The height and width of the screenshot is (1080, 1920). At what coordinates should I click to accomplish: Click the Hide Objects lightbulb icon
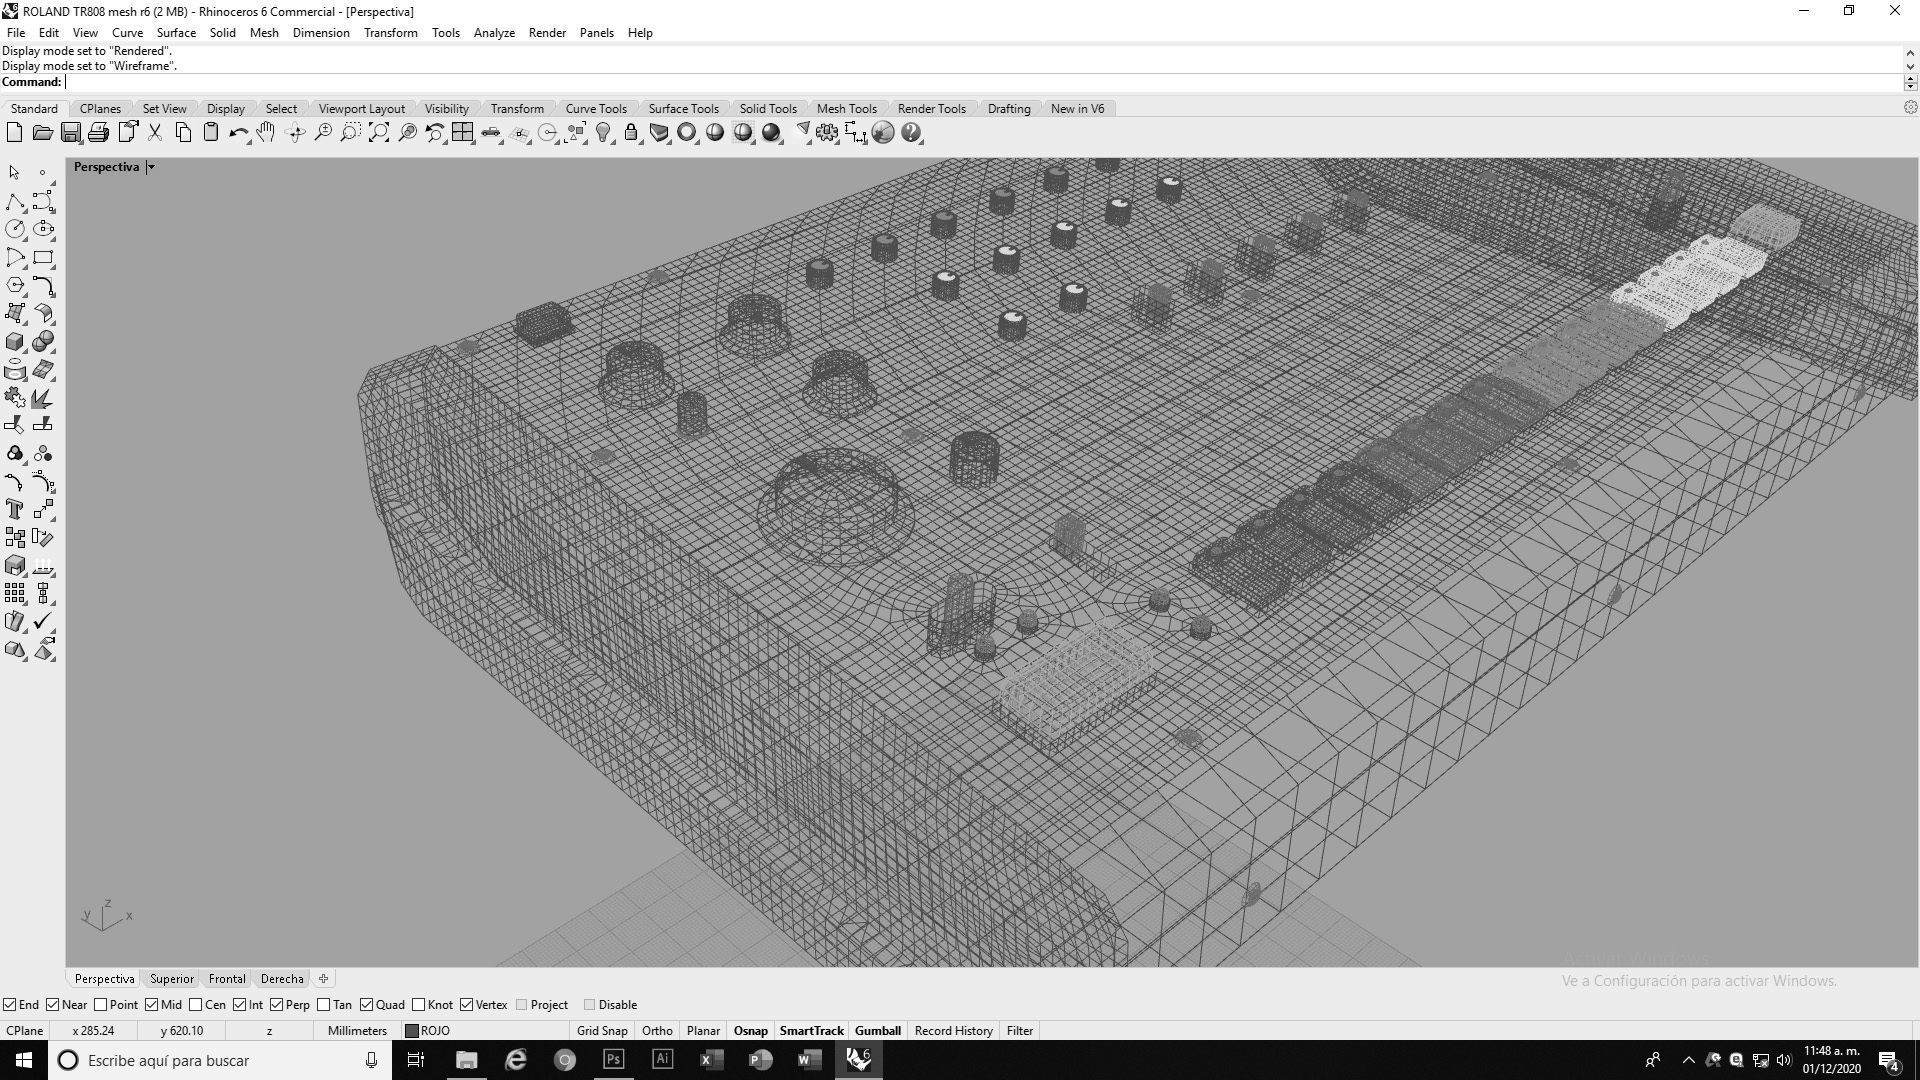603,133
